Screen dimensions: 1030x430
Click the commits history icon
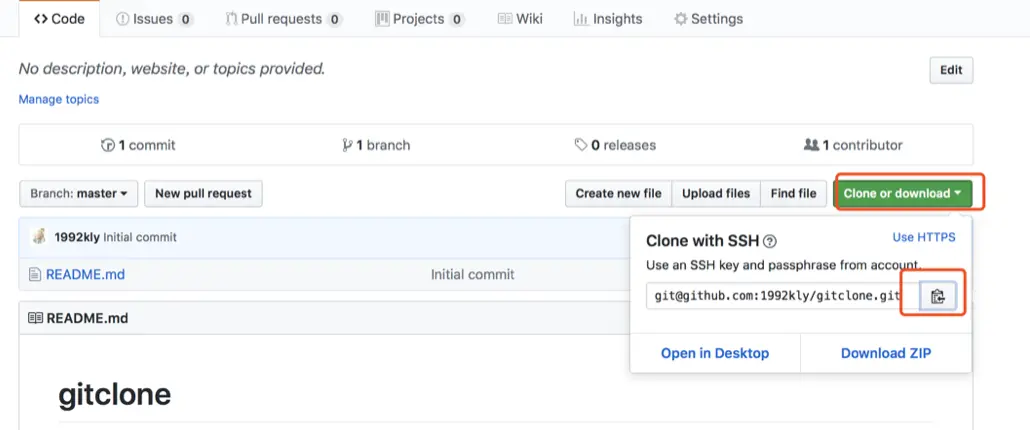pos(108,145)
